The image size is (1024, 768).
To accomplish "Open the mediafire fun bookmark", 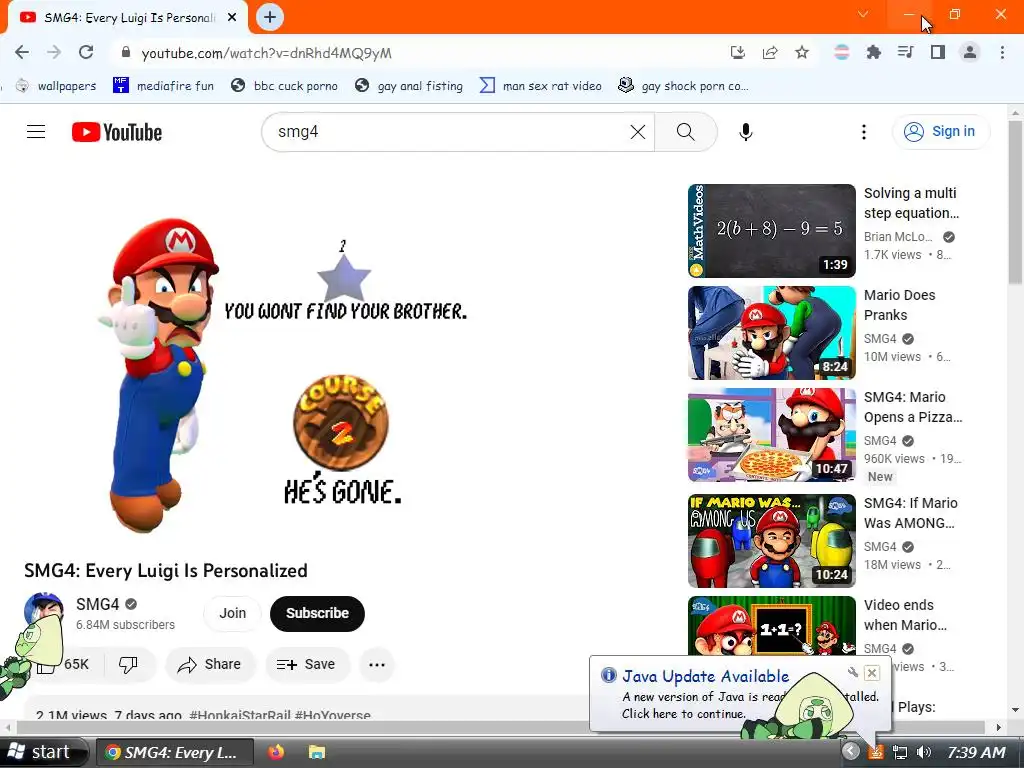I will coord(163,86).
